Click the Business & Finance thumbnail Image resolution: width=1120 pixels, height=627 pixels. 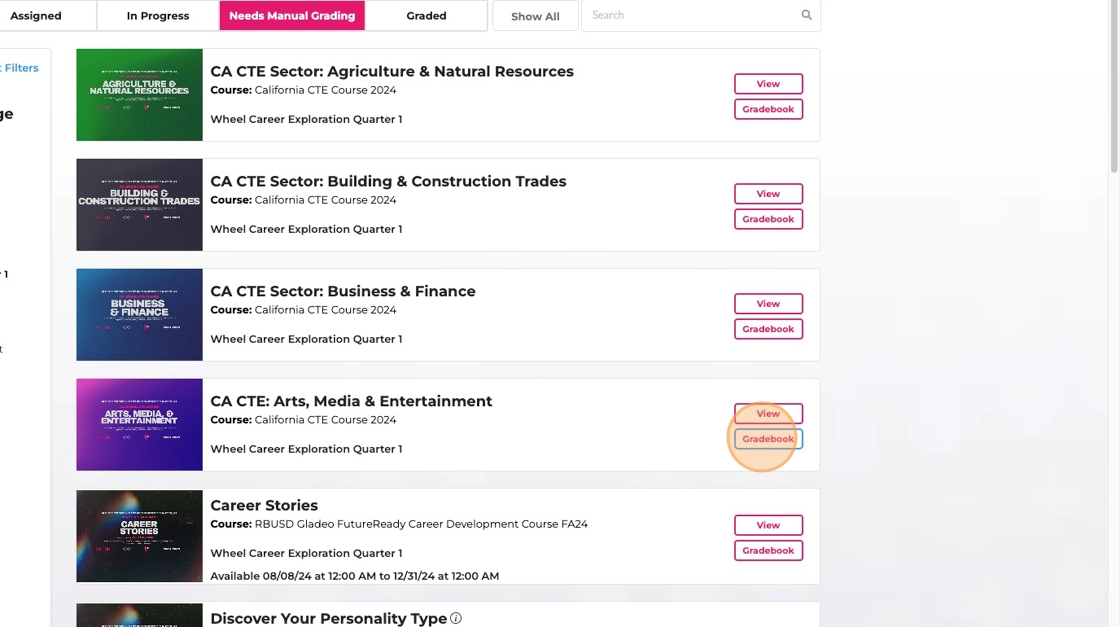[x=139, y=315]
